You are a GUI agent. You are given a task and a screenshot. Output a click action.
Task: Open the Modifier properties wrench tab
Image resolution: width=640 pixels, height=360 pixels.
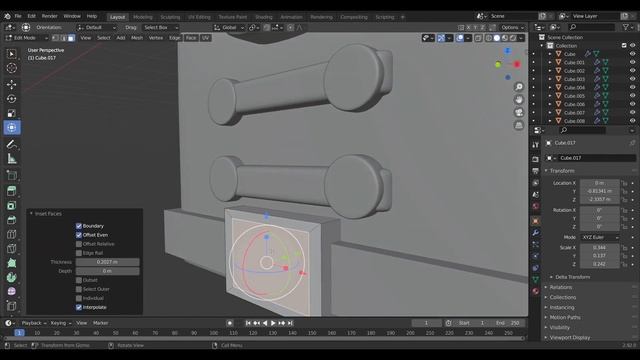click(536, 233)
